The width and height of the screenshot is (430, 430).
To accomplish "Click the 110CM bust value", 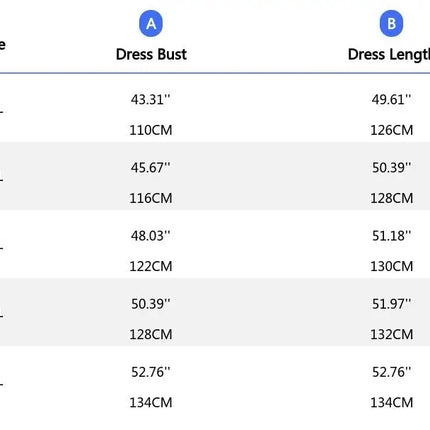I will (151, 130).
